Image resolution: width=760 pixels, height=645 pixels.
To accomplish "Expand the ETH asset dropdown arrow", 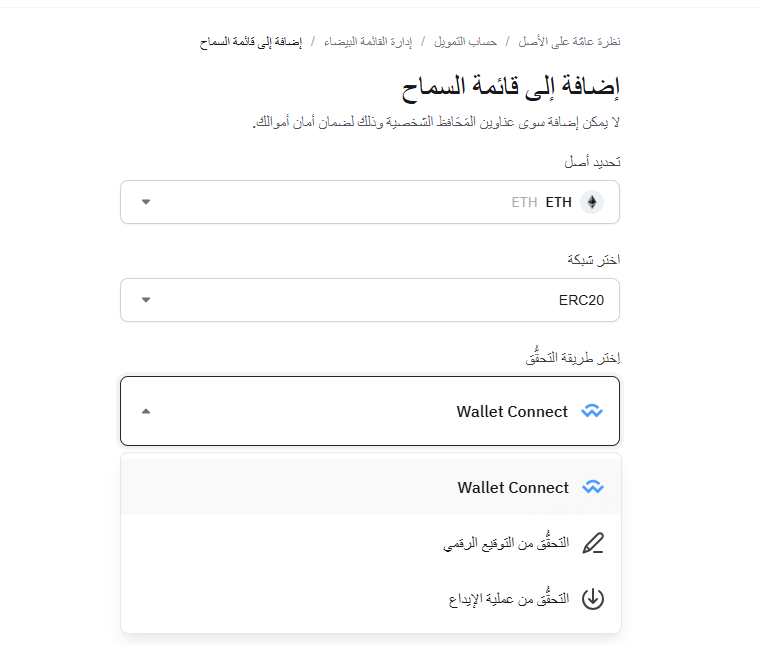I will point(146,202).
